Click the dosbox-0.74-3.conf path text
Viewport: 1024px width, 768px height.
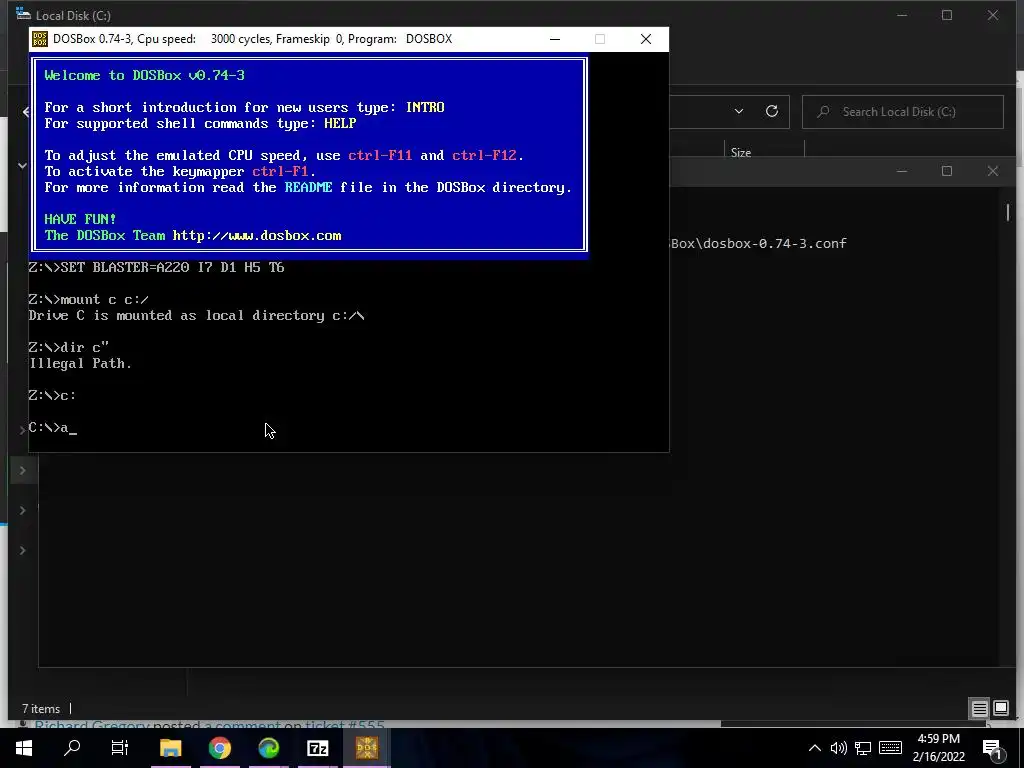click(759, 243)
